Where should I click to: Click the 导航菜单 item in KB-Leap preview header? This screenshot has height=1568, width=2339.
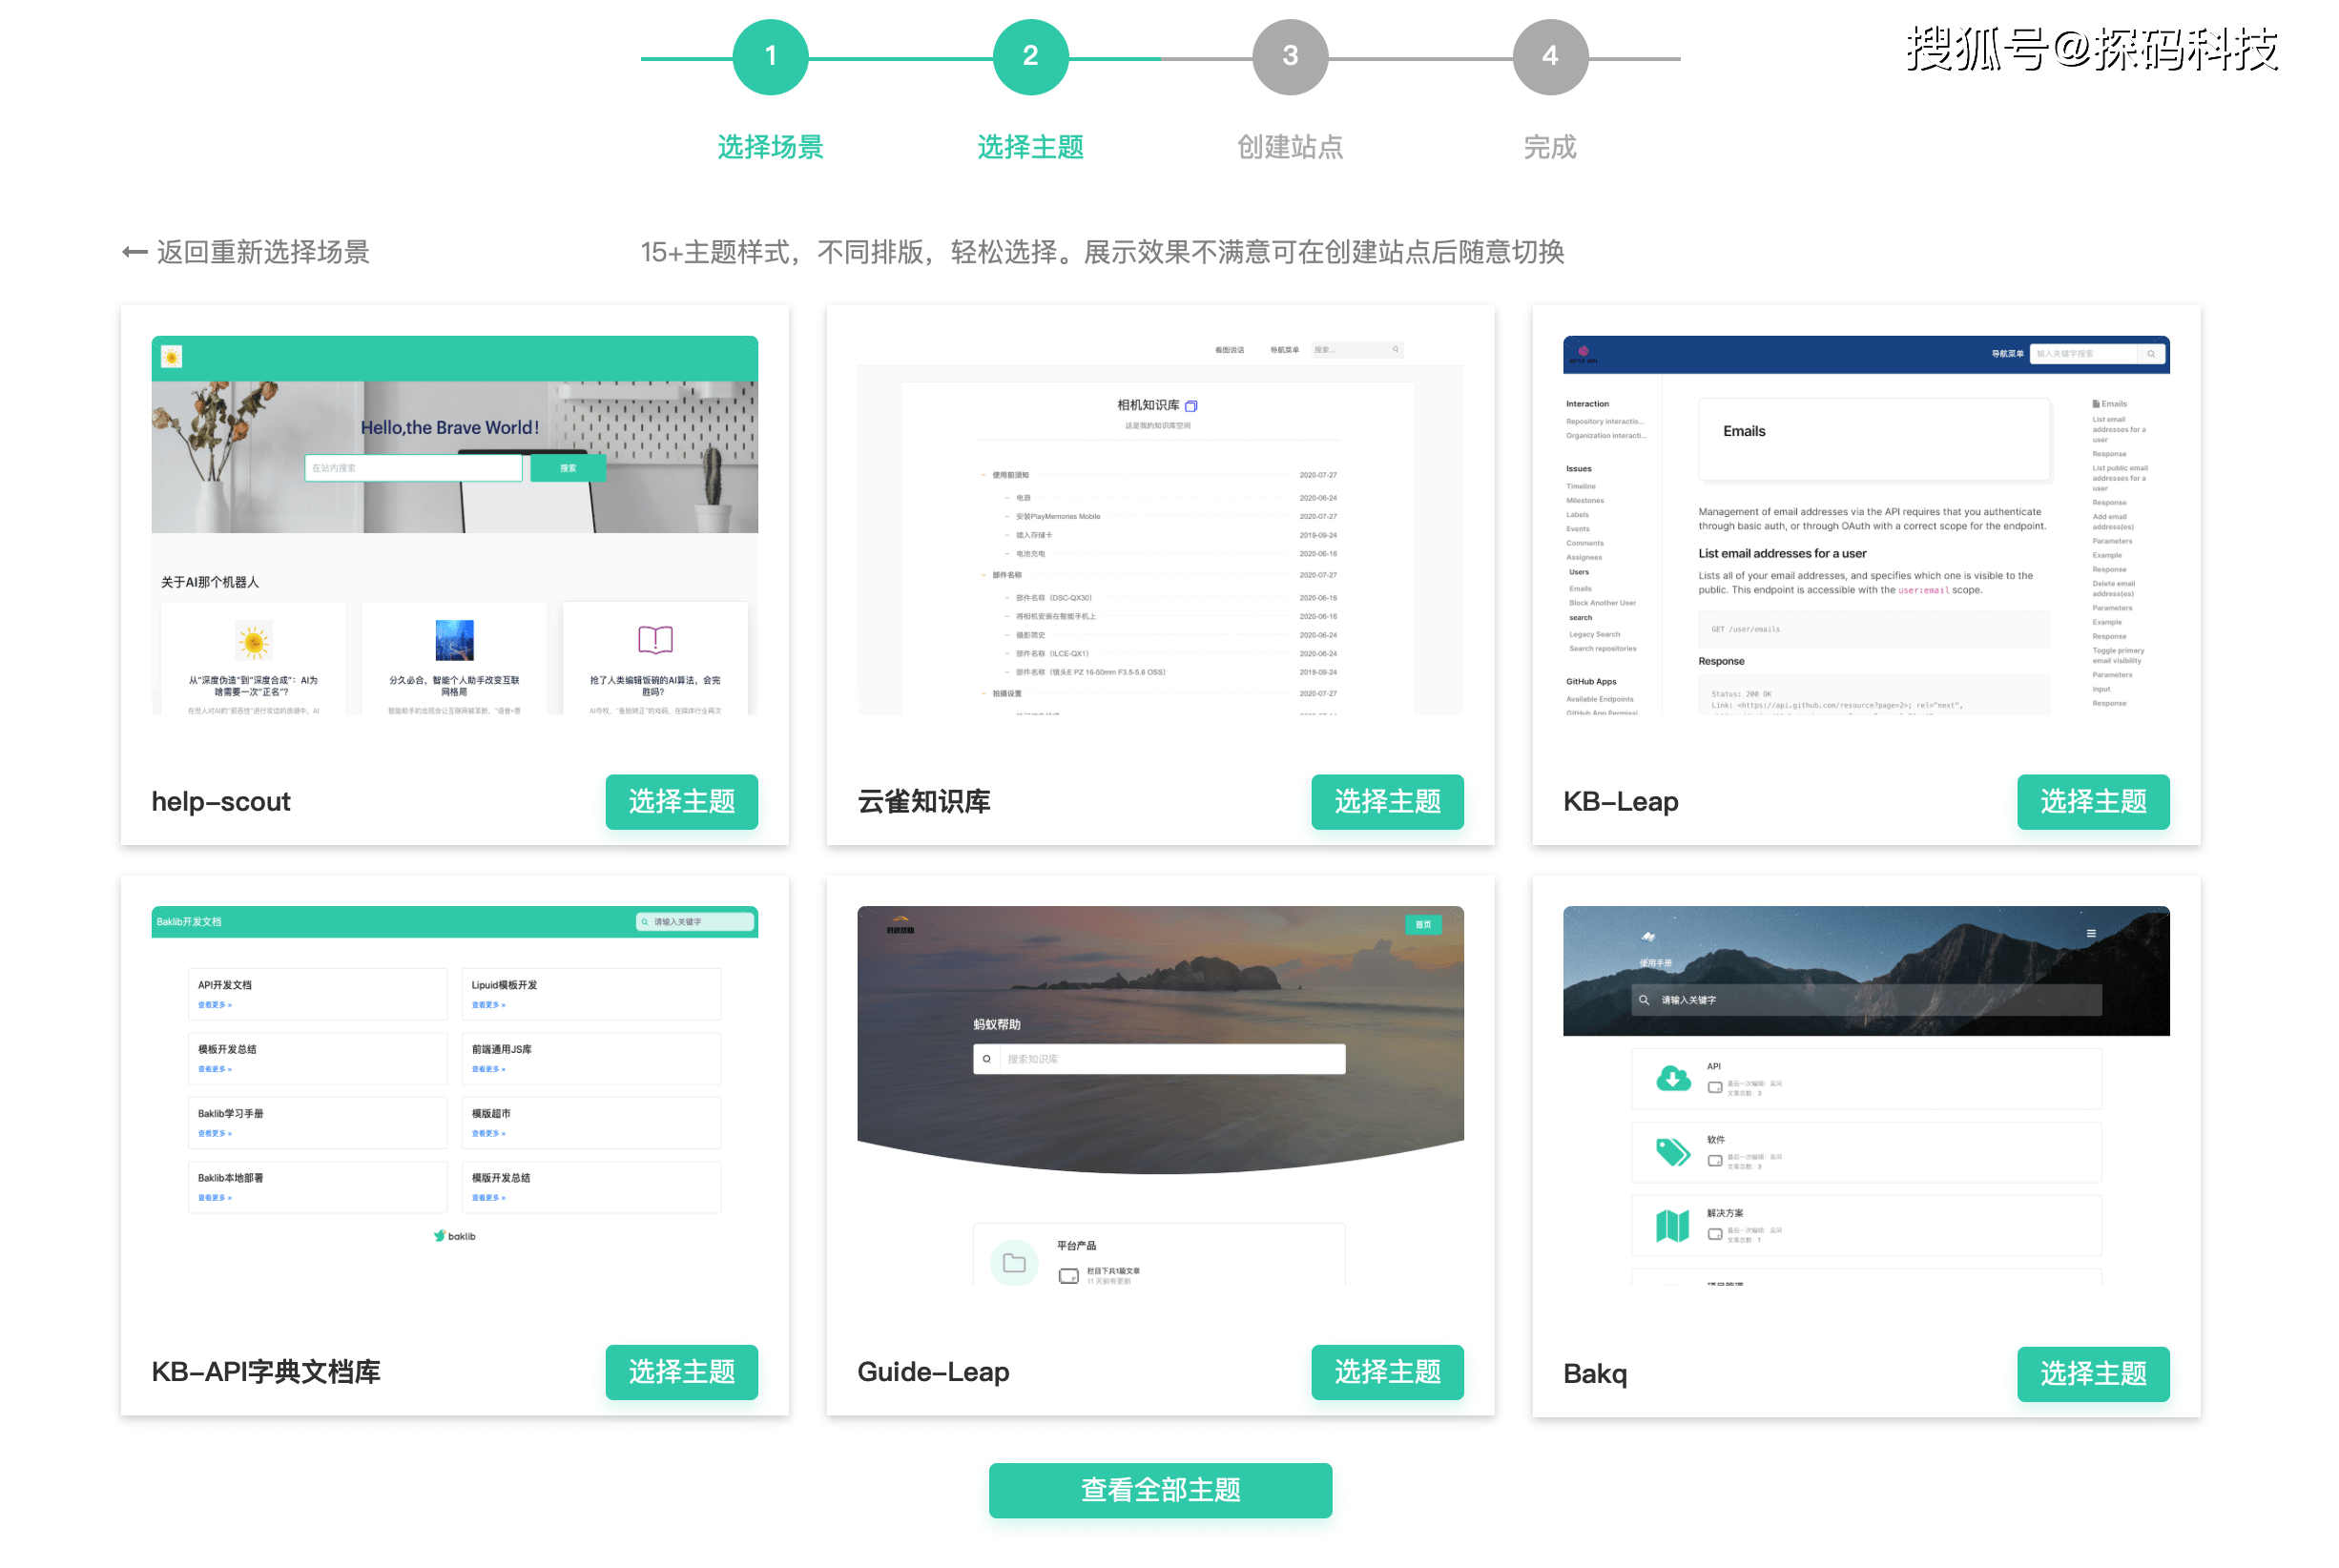coord(2006,354)
